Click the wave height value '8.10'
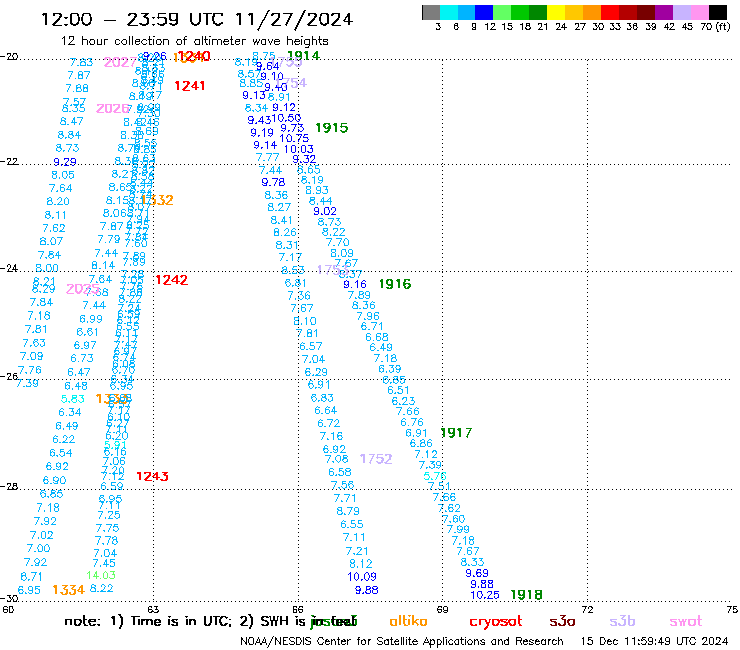 305,321
